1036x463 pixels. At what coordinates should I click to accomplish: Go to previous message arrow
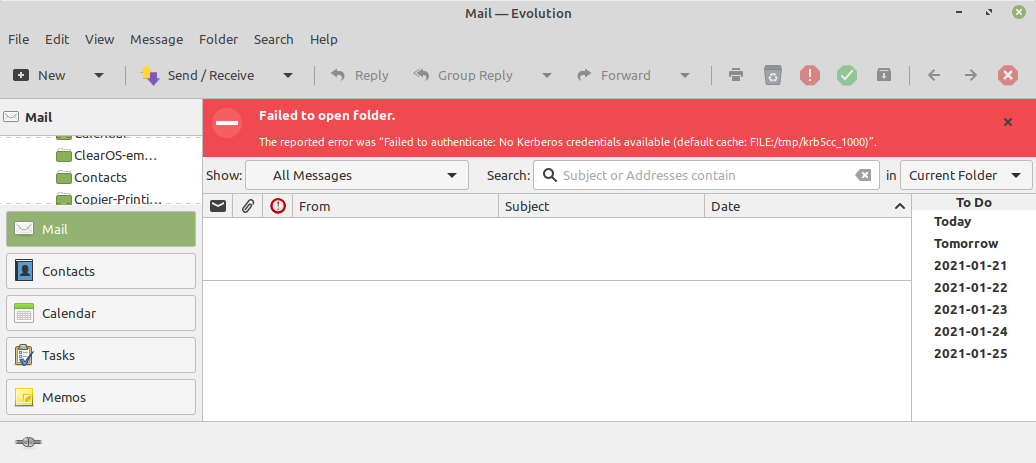(934, 75)
